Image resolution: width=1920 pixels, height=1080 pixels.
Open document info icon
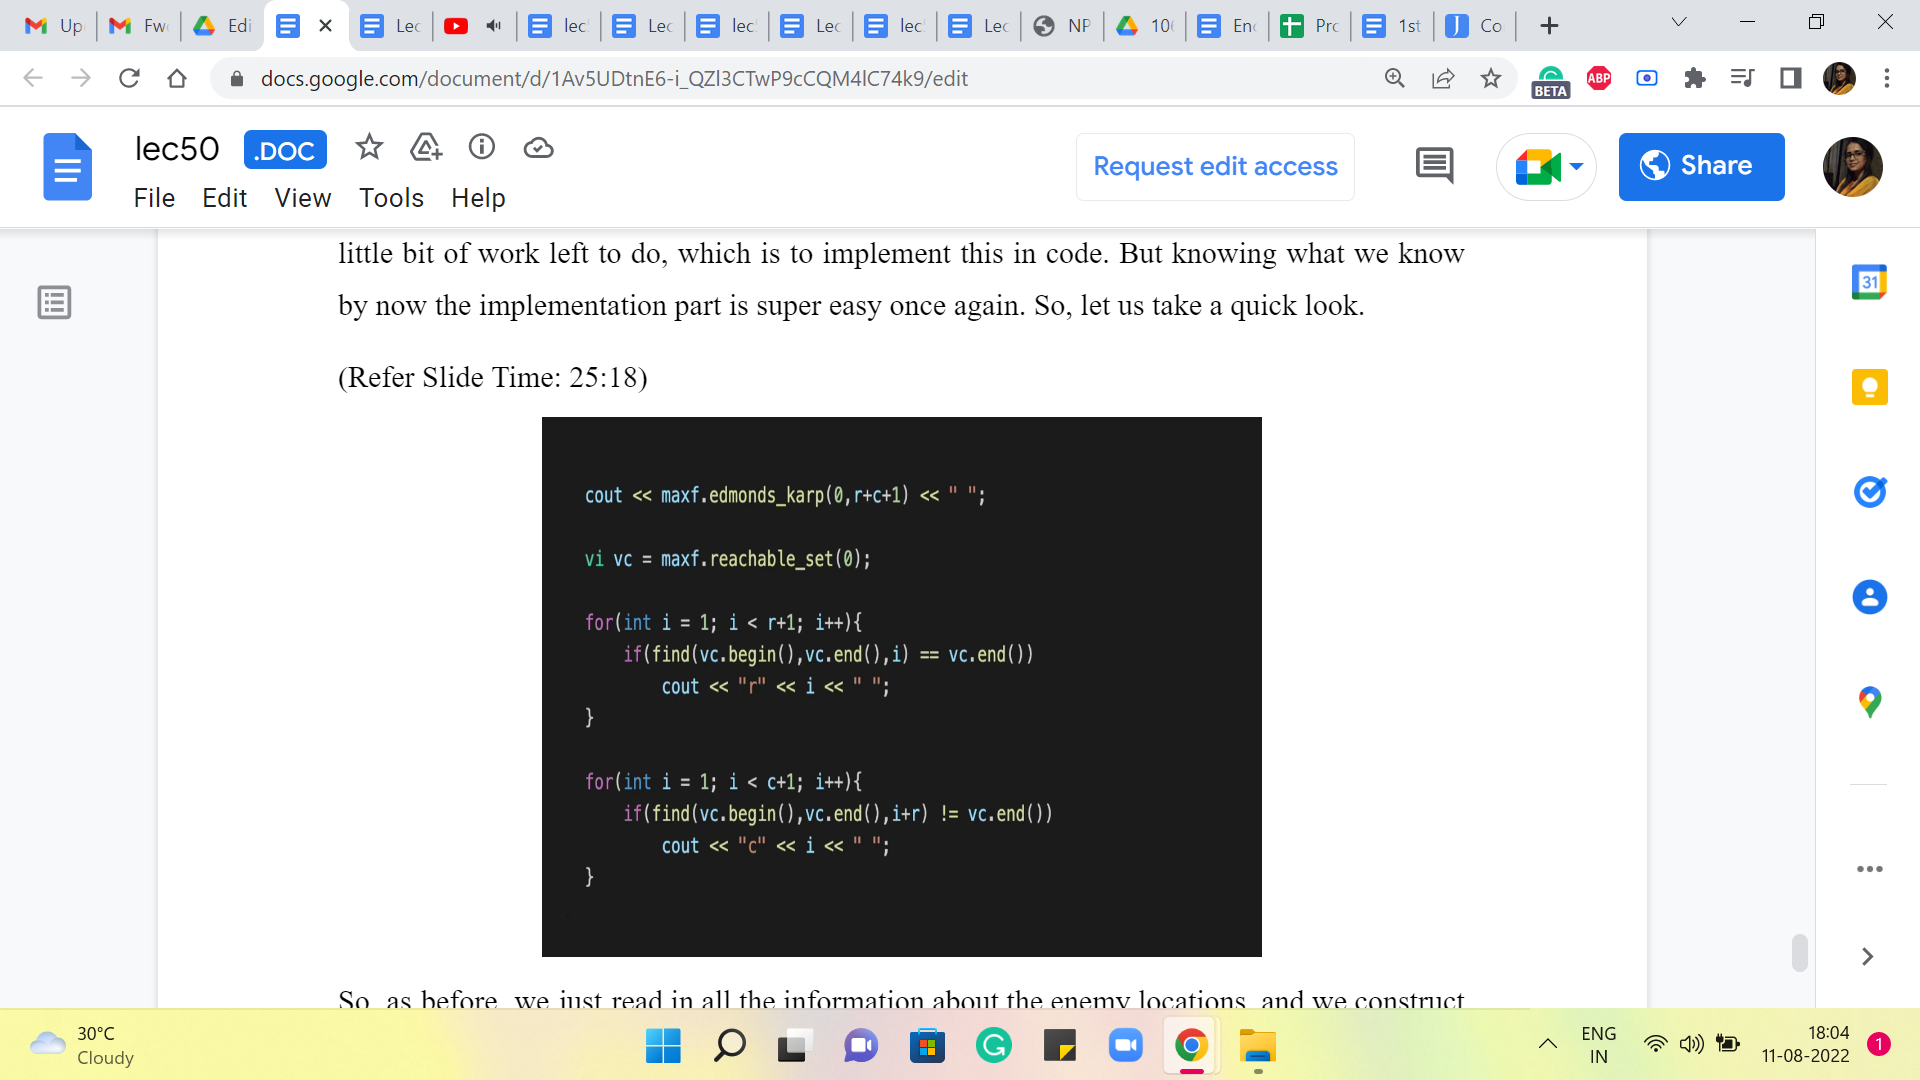482,148
